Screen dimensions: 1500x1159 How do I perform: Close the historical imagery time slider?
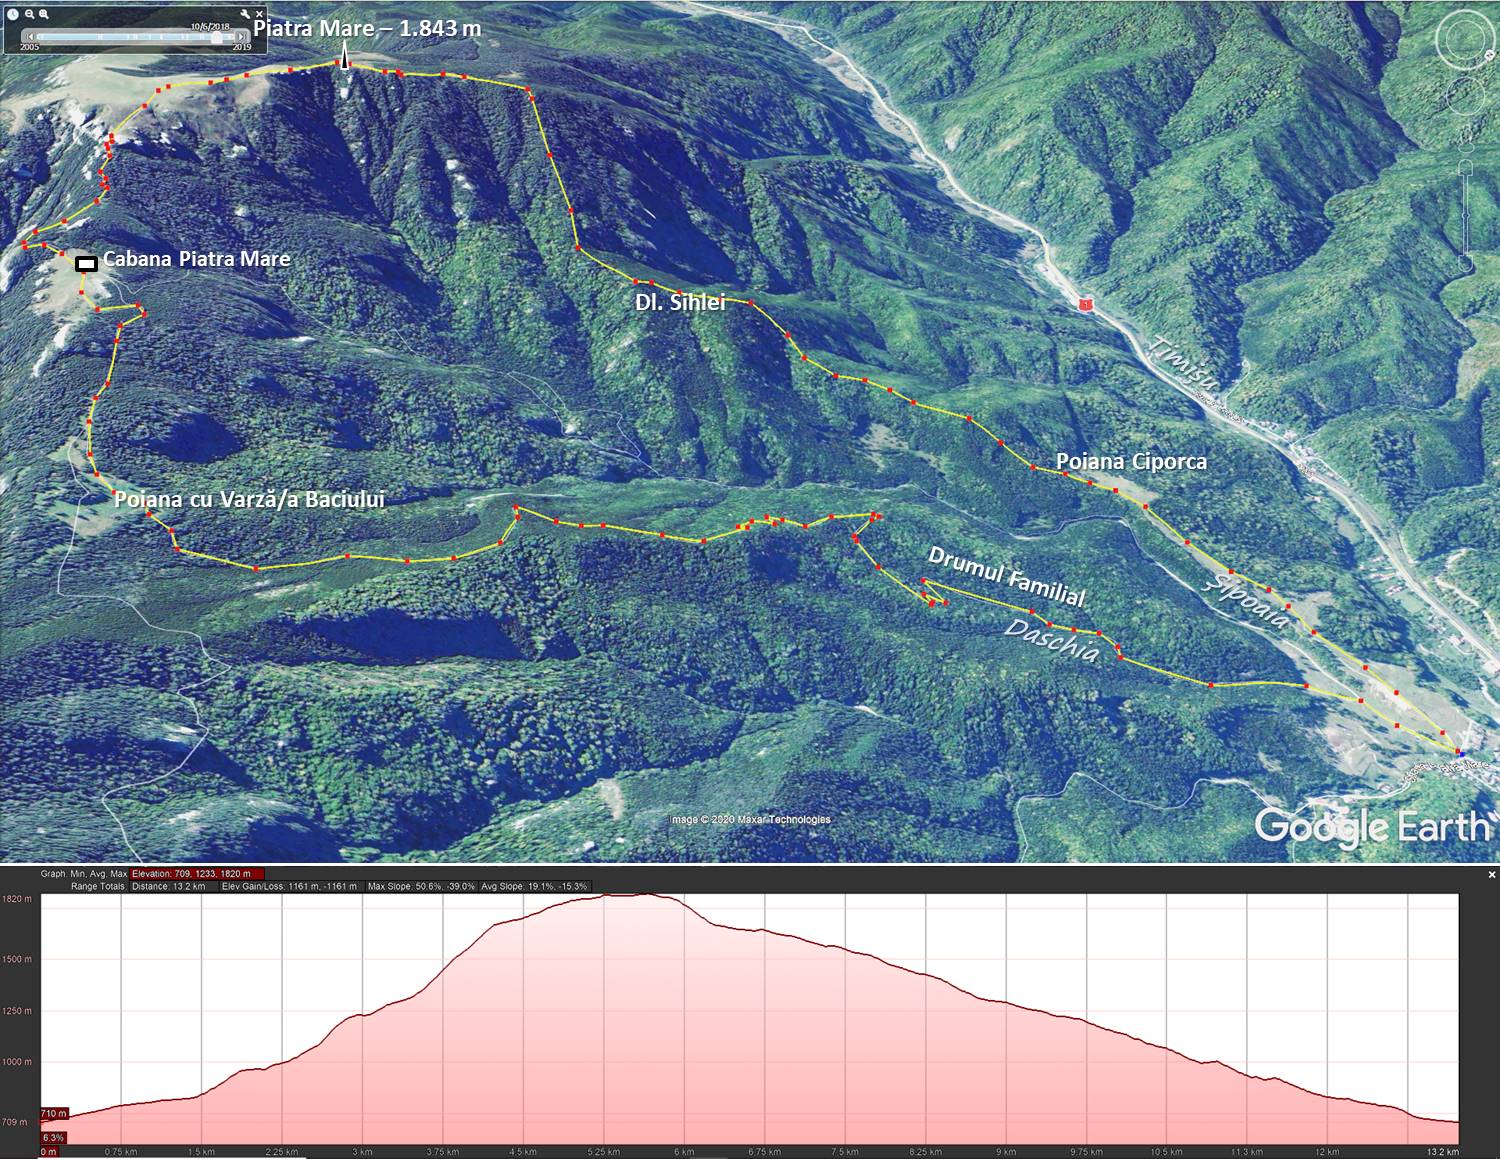click(x=260, y=14)
